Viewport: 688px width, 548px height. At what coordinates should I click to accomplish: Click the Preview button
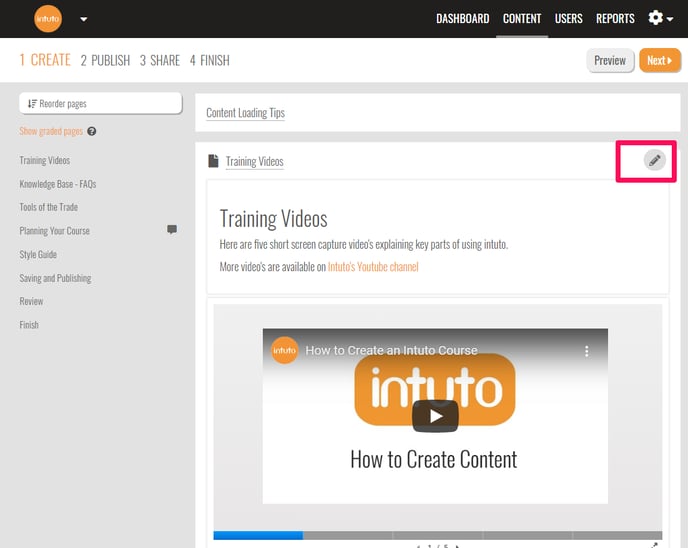tap(610, 60)
